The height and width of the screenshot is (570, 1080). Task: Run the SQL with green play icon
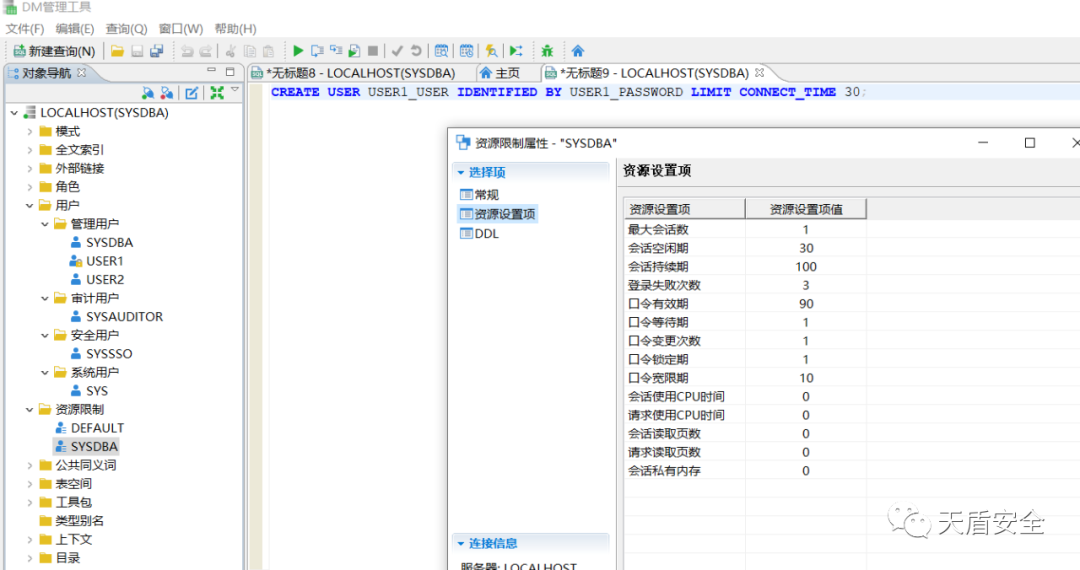[x=297, y=51]
